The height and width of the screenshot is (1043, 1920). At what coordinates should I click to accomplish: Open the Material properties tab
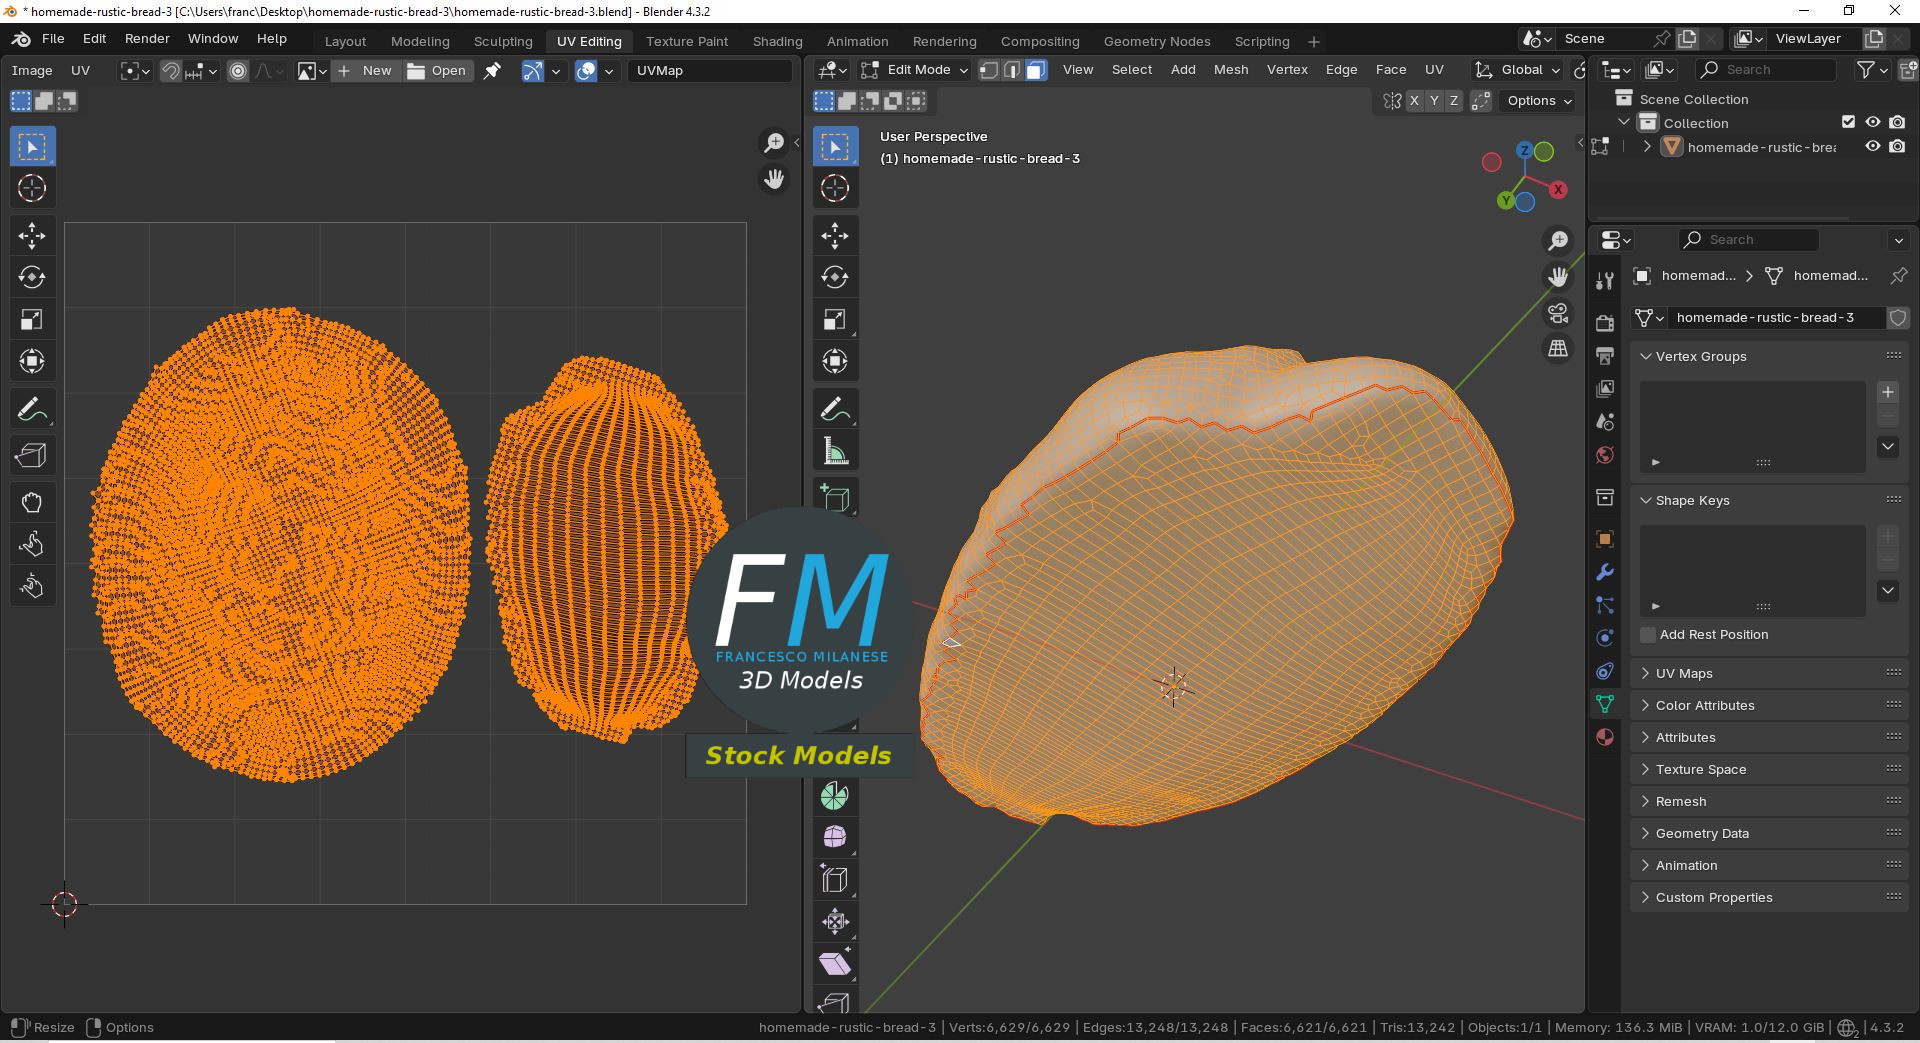tap(1605, 737)
